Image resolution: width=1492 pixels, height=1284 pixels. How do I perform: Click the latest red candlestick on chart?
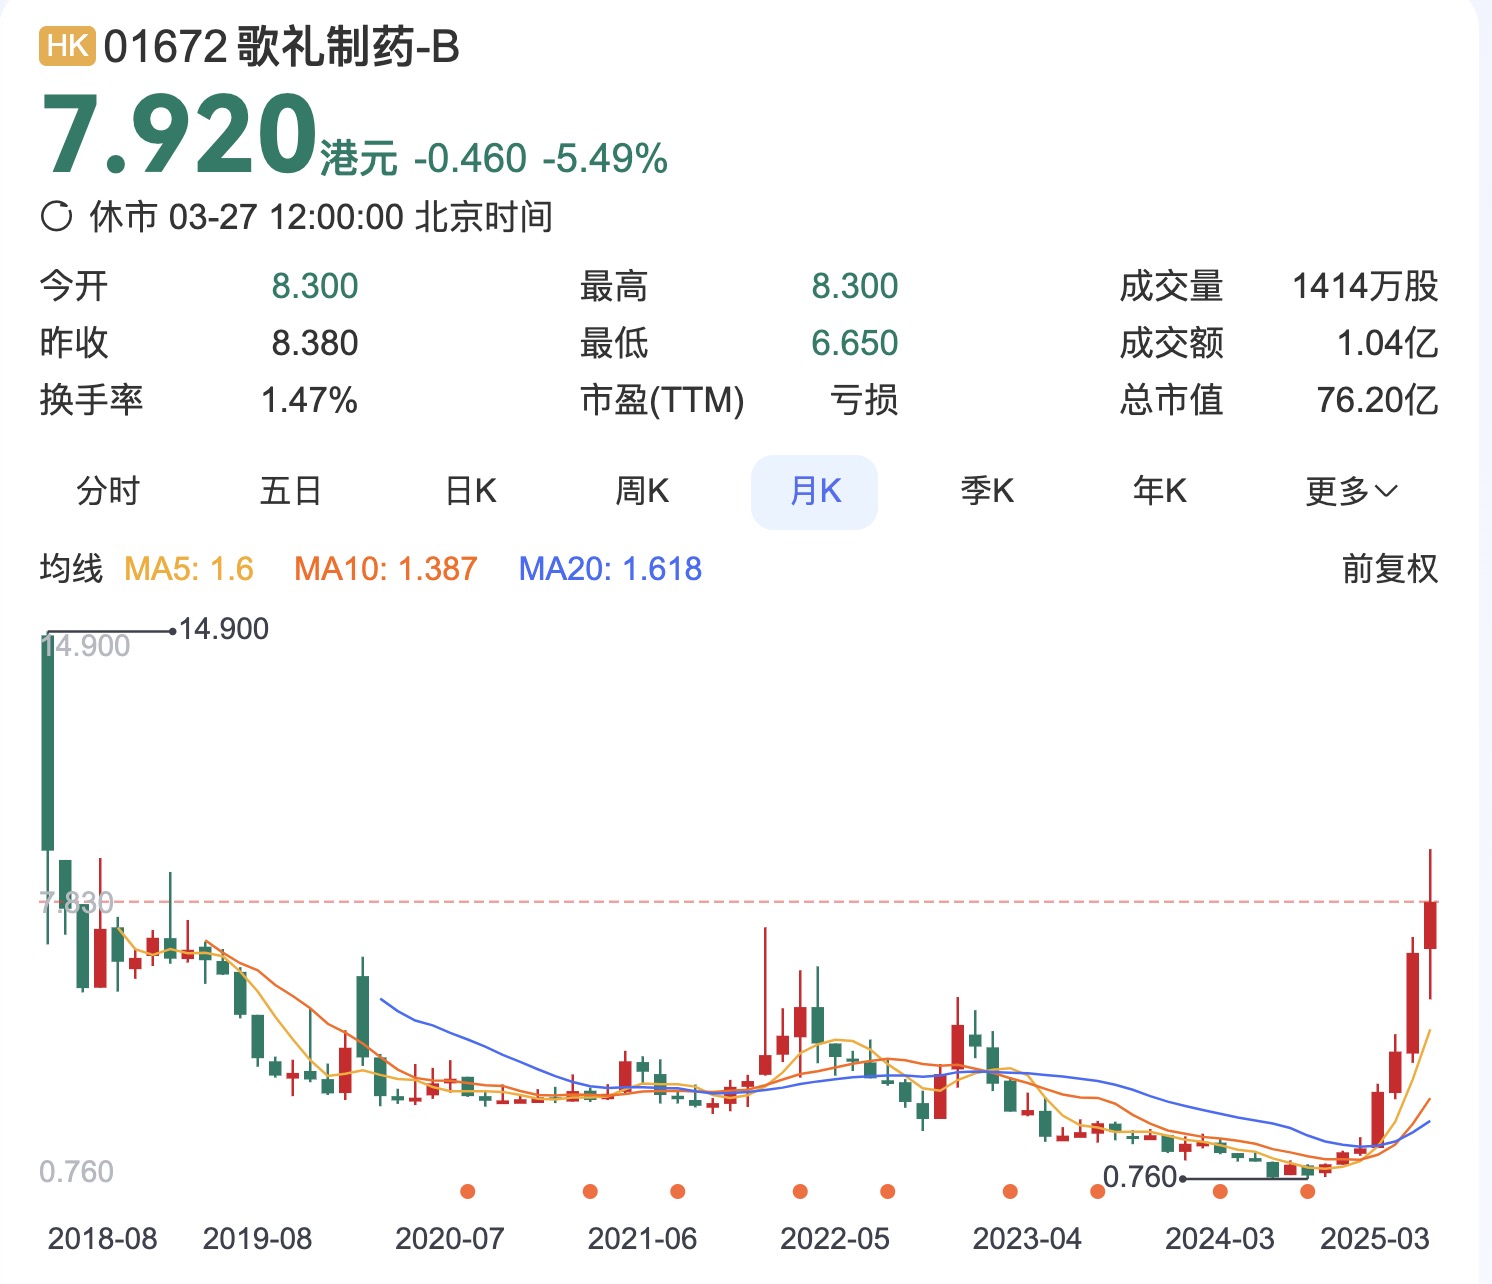click(1431, 924)
